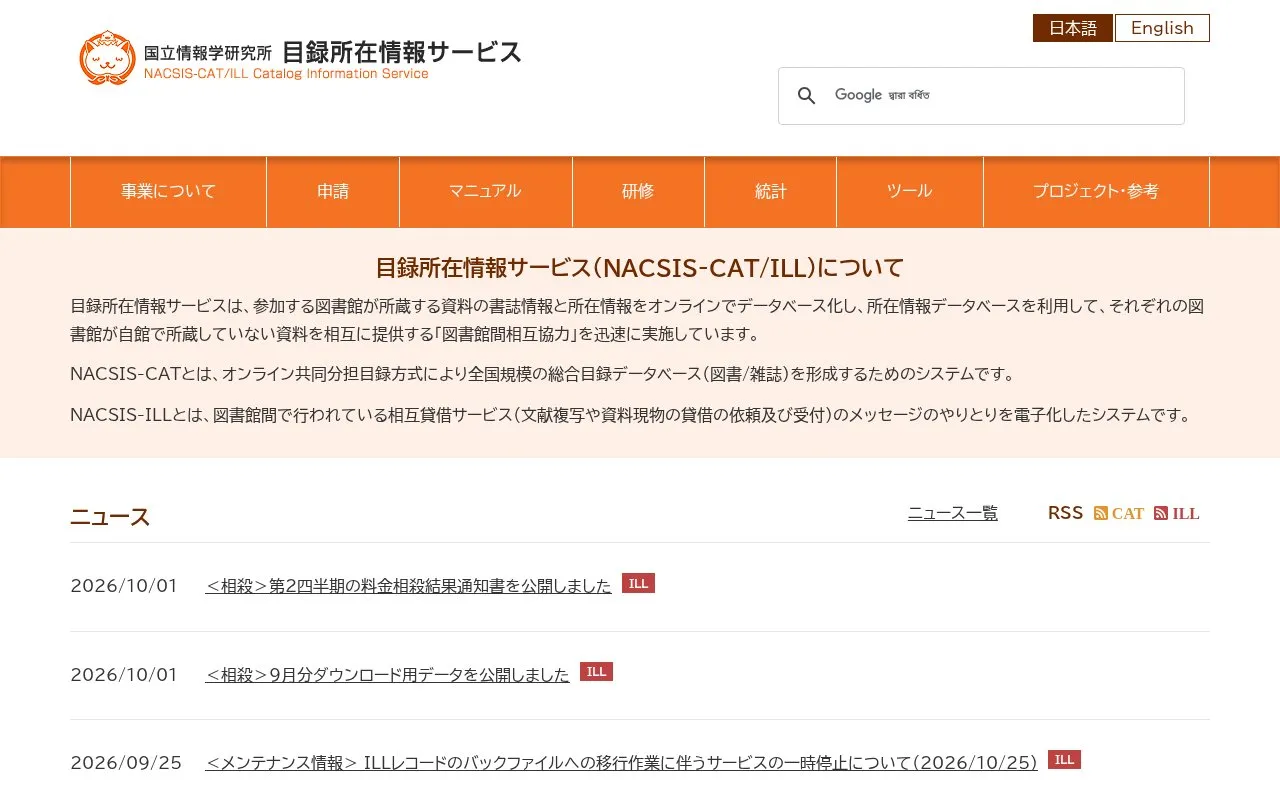Click the NACSIS-CAT/ILL cat mascot logo
1280x800 pixels.
click(x=107, y=57)
